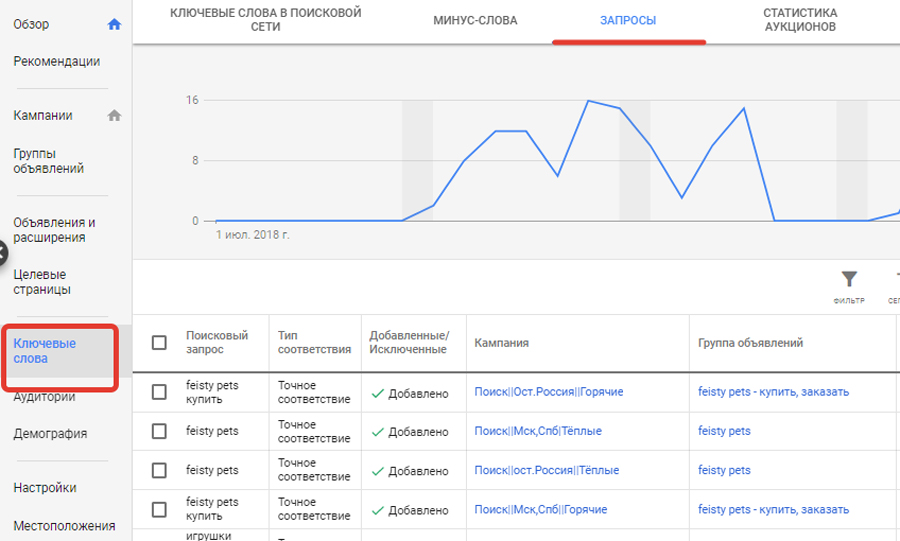This screenshot has height=541, width=900.
Task: Open campaign link Поиск||Ост.Россия||Горячие
Action: coord(548,392)
